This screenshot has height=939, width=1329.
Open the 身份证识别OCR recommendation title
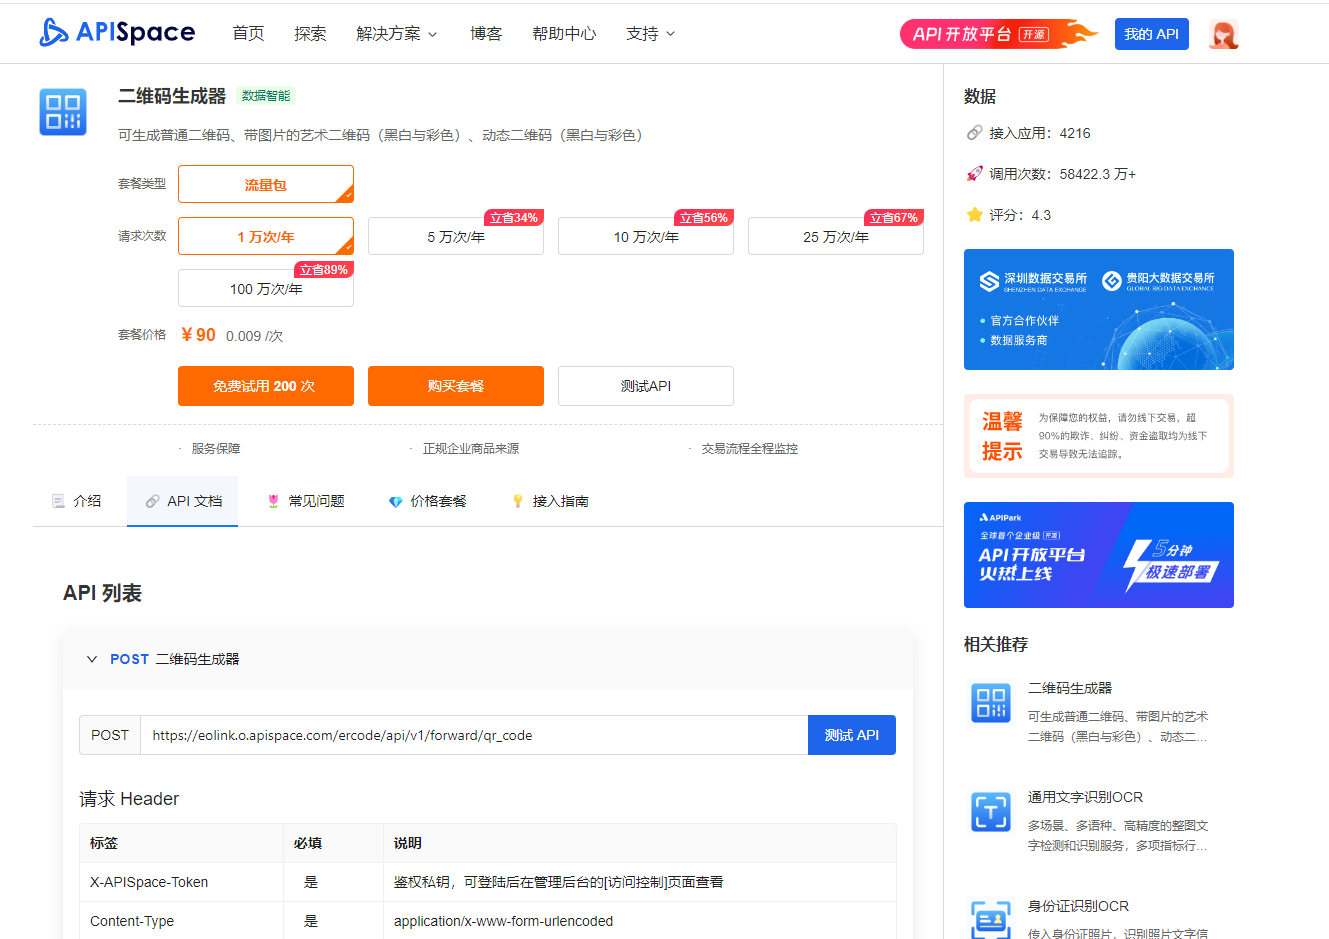pyautogui.click(x=1078, y=906)
